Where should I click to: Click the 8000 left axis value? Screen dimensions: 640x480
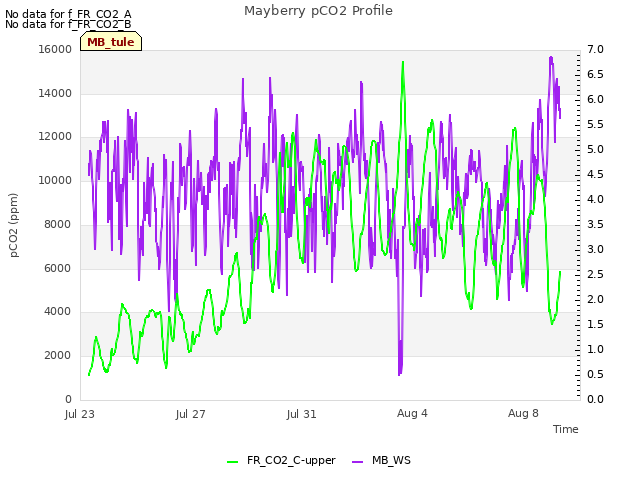[58, 224]
